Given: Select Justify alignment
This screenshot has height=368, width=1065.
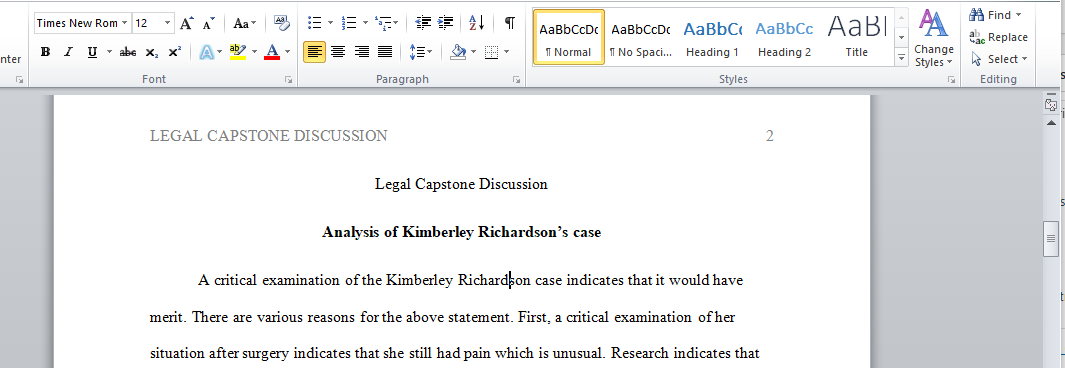Looking at the screenshot, I should click(x=385, y=52).
